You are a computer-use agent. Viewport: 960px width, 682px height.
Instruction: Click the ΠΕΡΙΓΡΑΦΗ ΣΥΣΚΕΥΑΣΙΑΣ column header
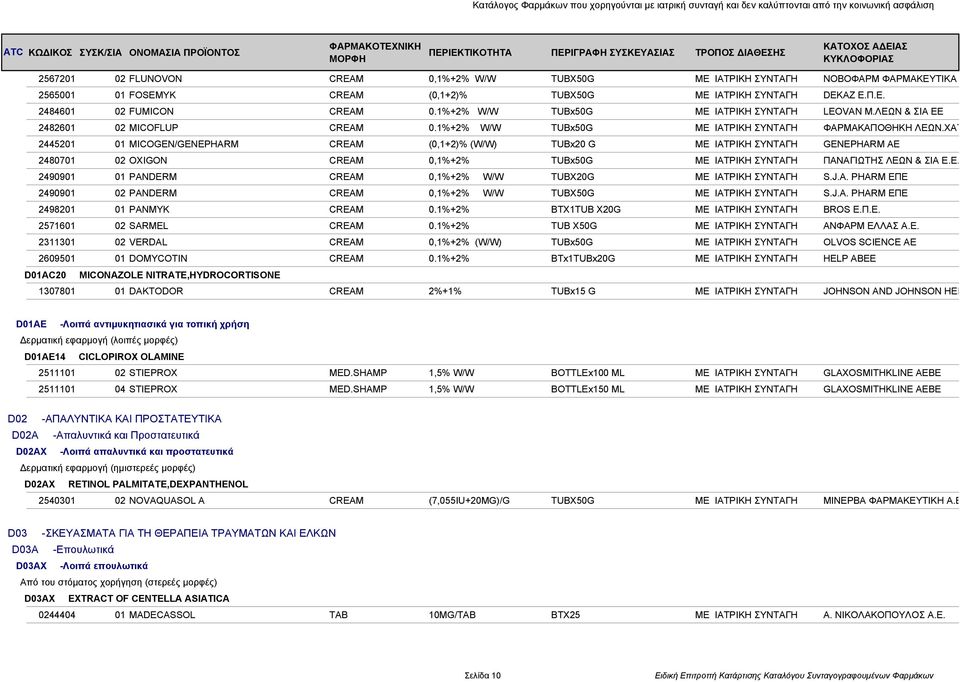pyautogui.click(x=612, y=53)
